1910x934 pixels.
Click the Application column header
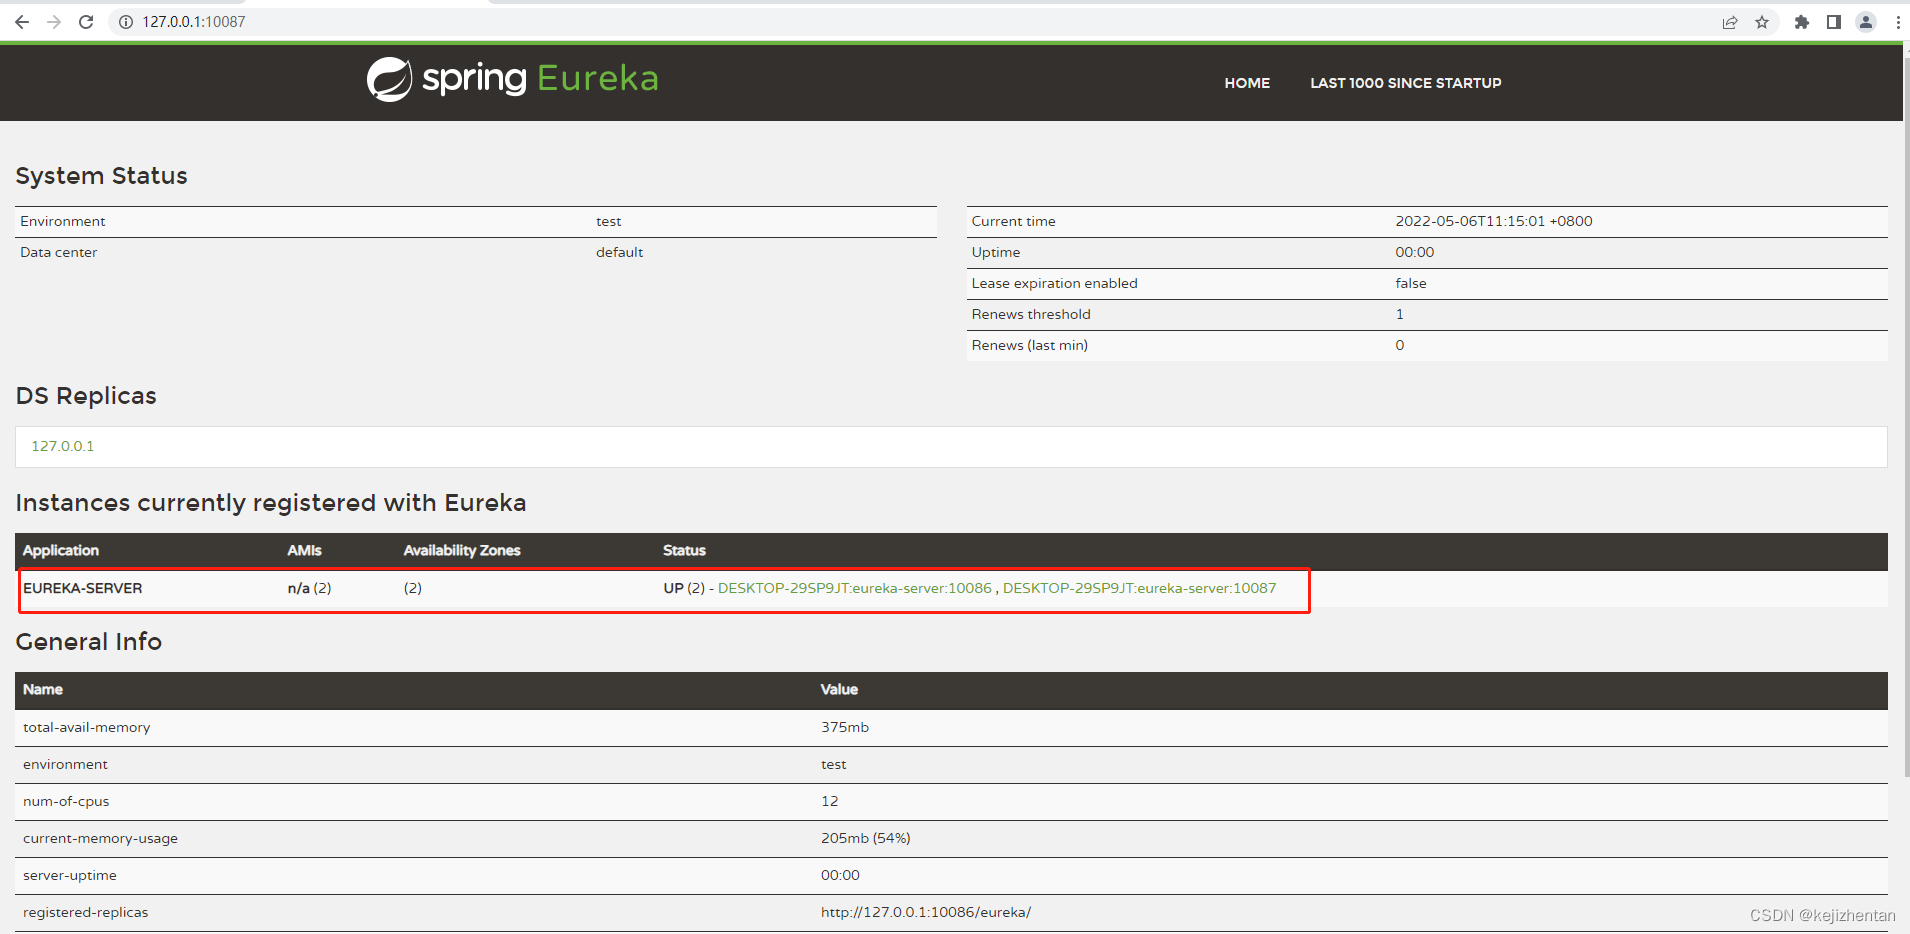(x=61, y=550)
